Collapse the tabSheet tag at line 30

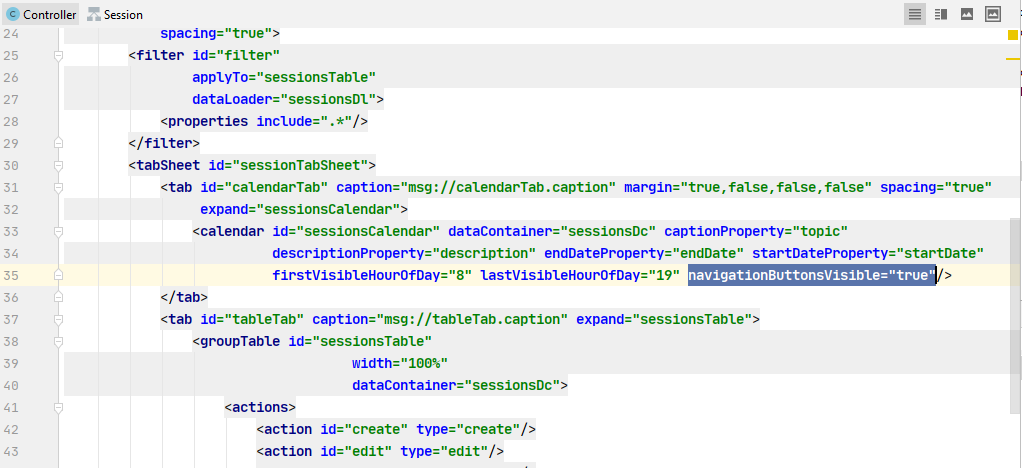59,166
